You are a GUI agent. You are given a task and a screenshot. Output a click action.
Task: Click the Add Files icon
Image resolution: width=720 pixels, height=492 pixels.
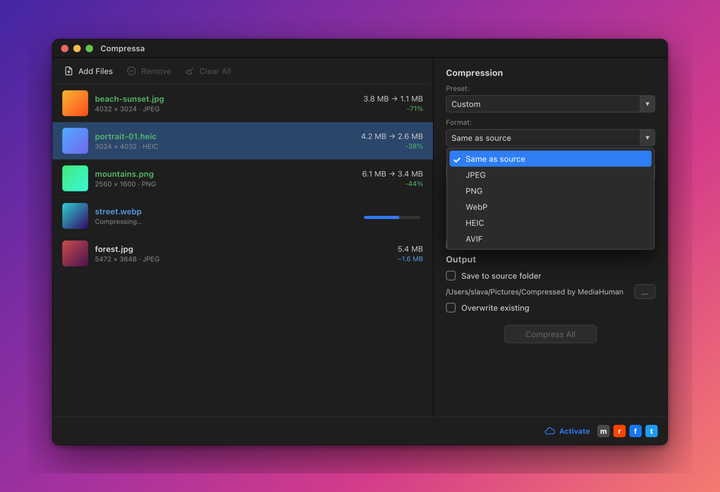[68, 71]
